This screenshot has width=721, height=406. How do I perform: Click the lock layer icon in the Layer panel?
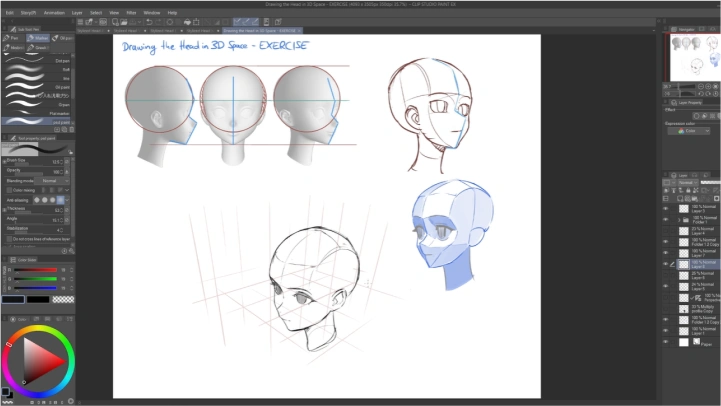[688, 190]
